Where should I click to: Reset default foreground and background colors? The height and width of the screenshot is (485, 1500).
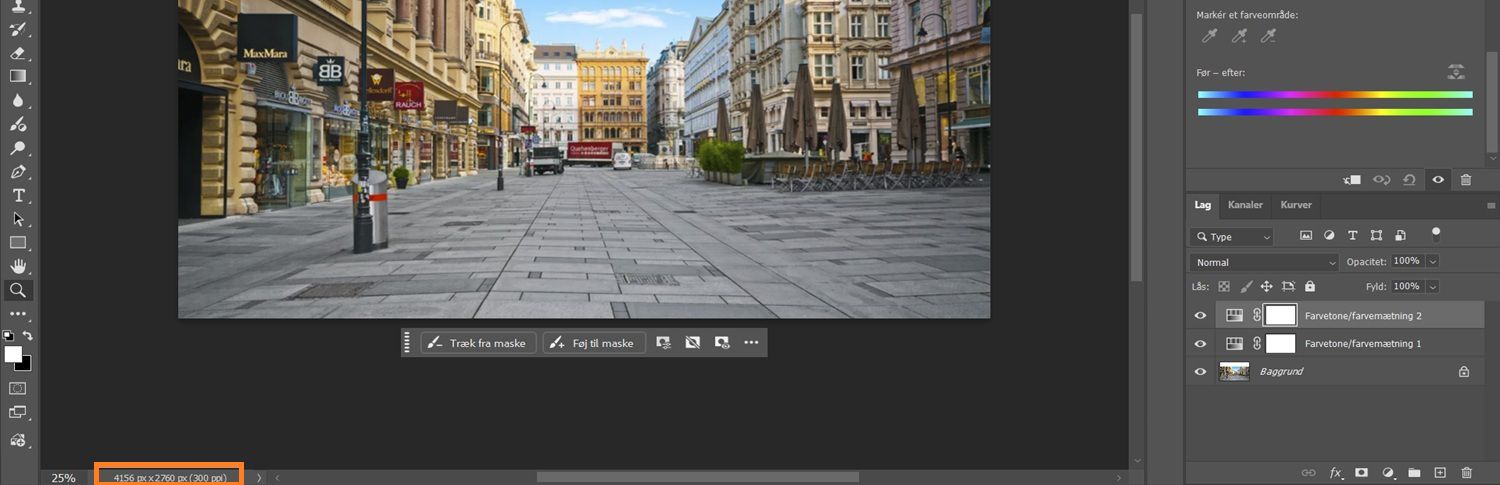8,336
